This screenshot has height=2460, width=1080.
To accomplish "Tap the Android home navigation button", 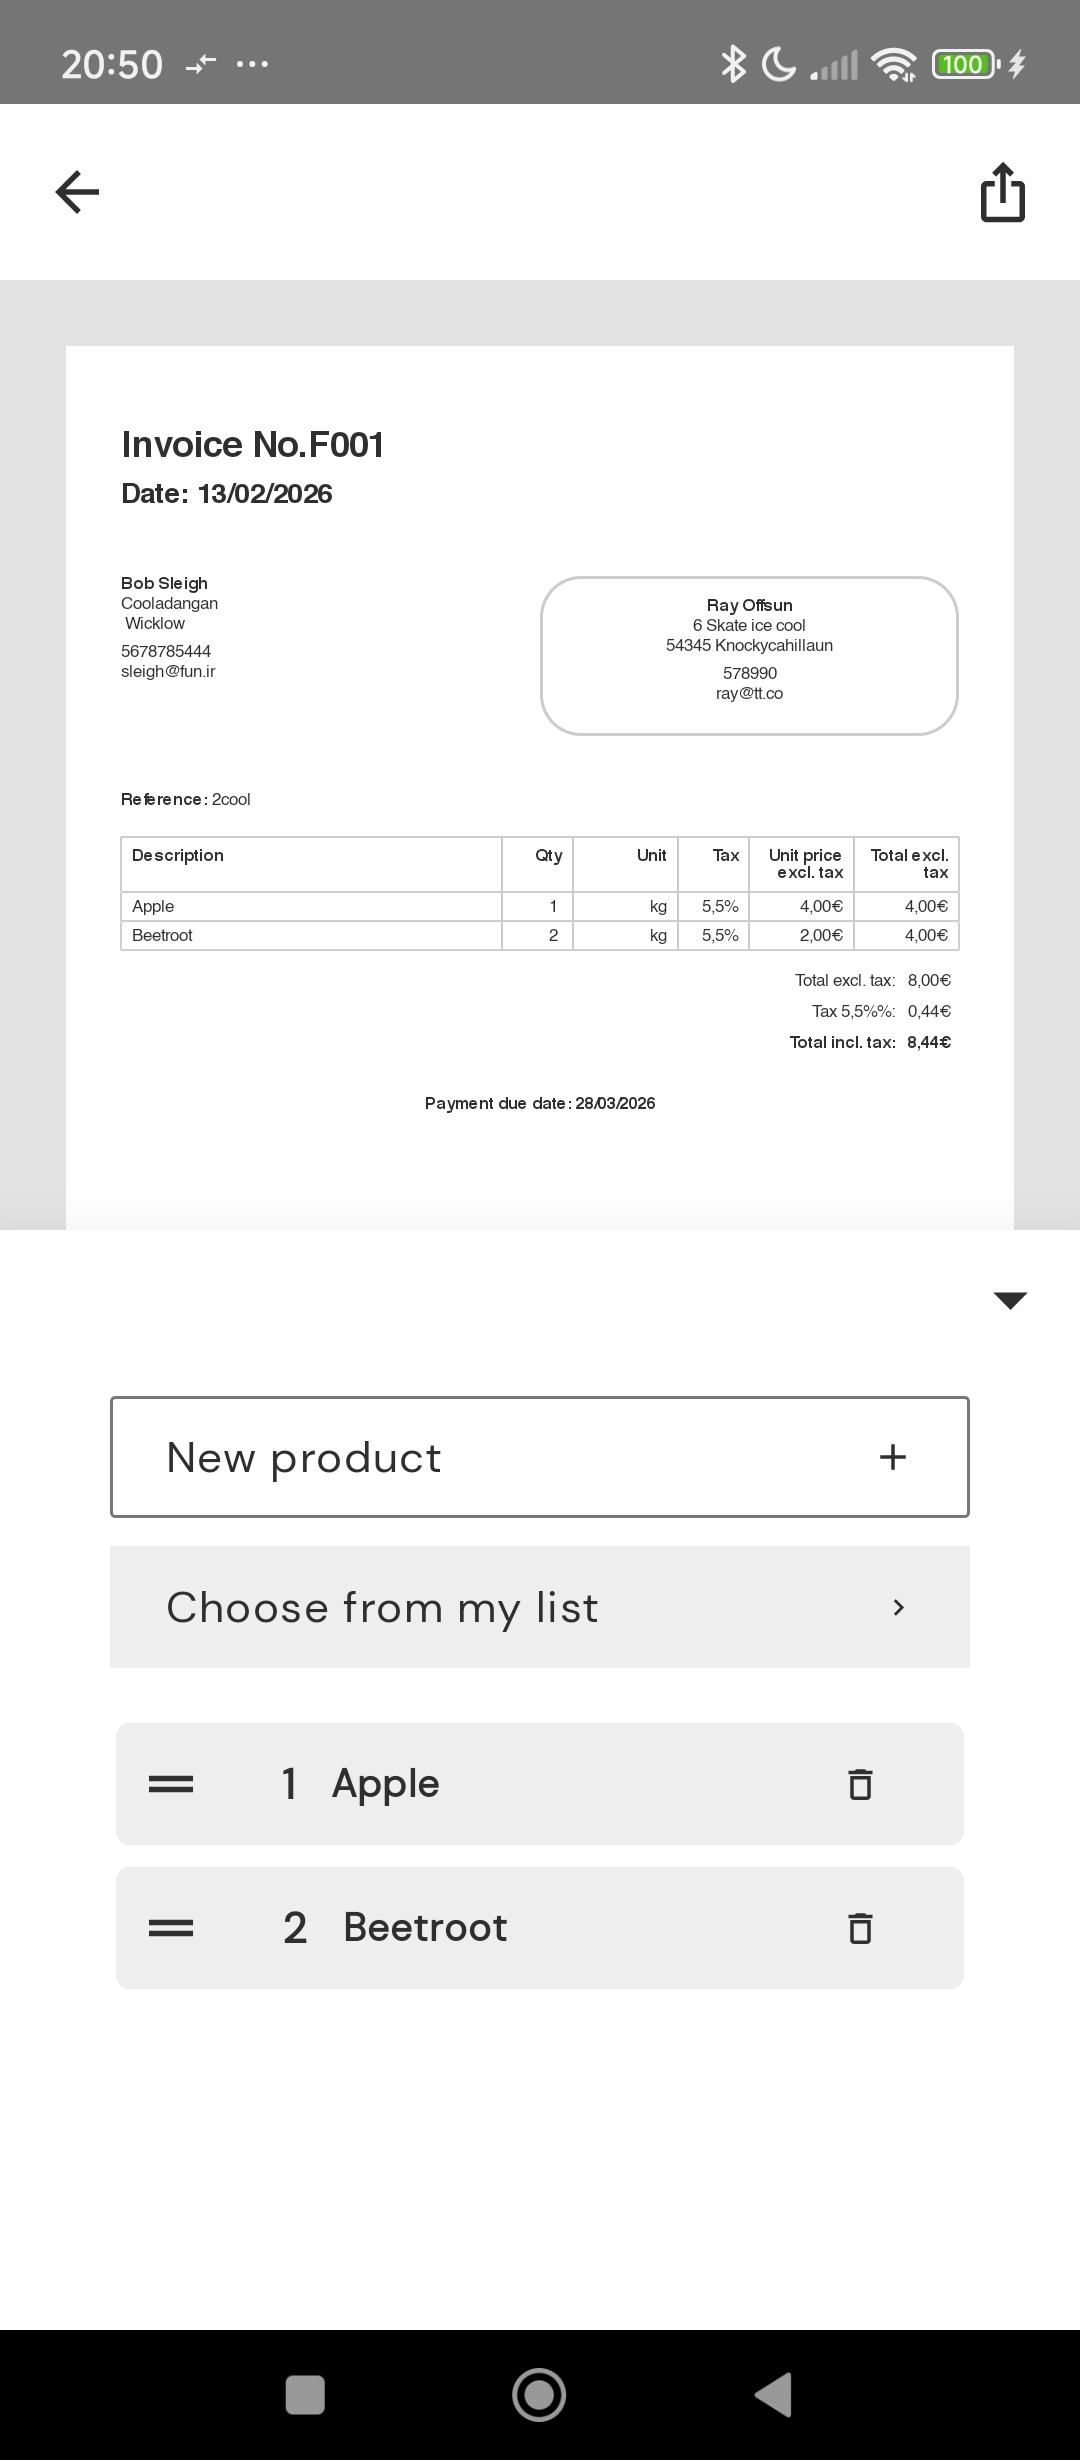I will [539, 2395].
